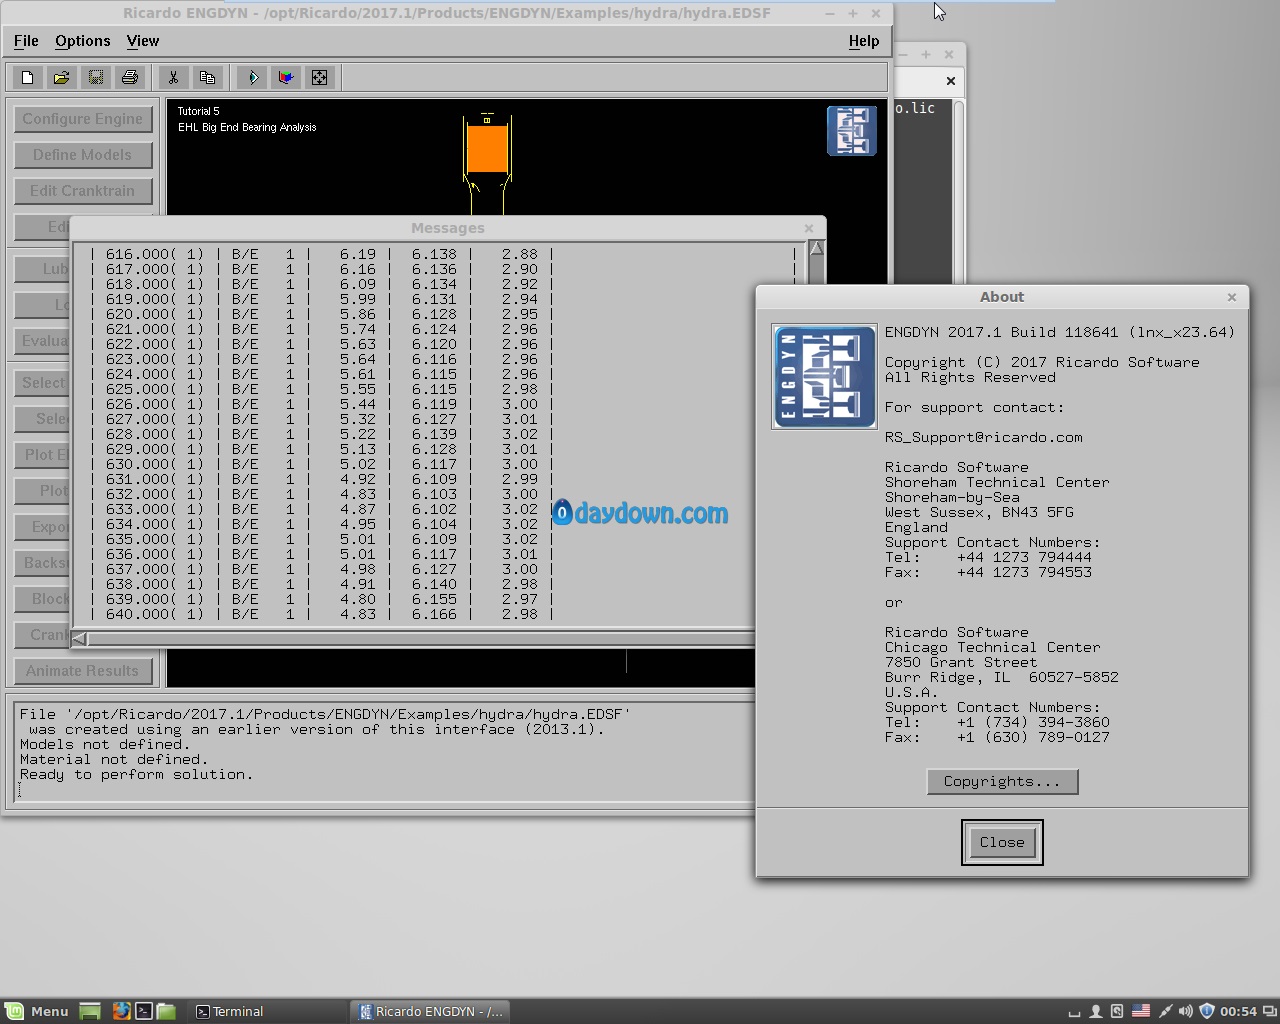This screenshot has width=1280, height=1024.
Task: Click the ENGDYN logo in the viewport corner
Action: [852, 131]
